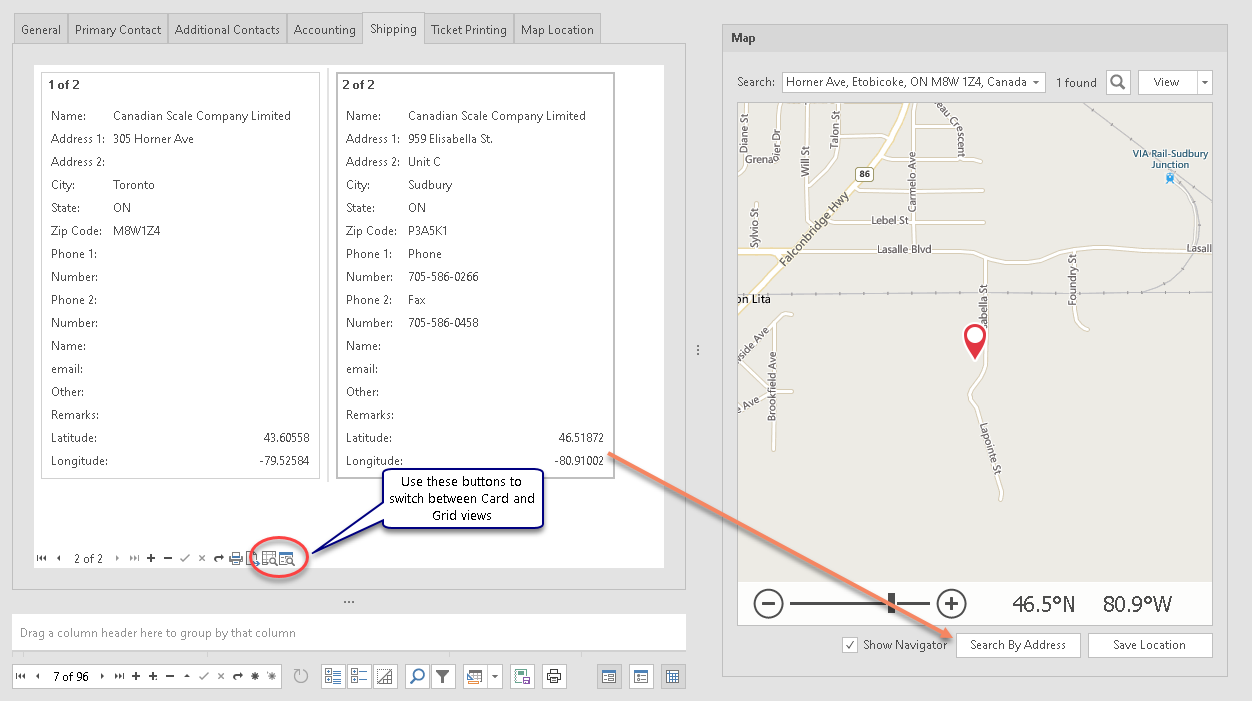Click the find magnifier in bottom toolbar
This screenshot has width=1252, height=701.
(x=417, y=677)
